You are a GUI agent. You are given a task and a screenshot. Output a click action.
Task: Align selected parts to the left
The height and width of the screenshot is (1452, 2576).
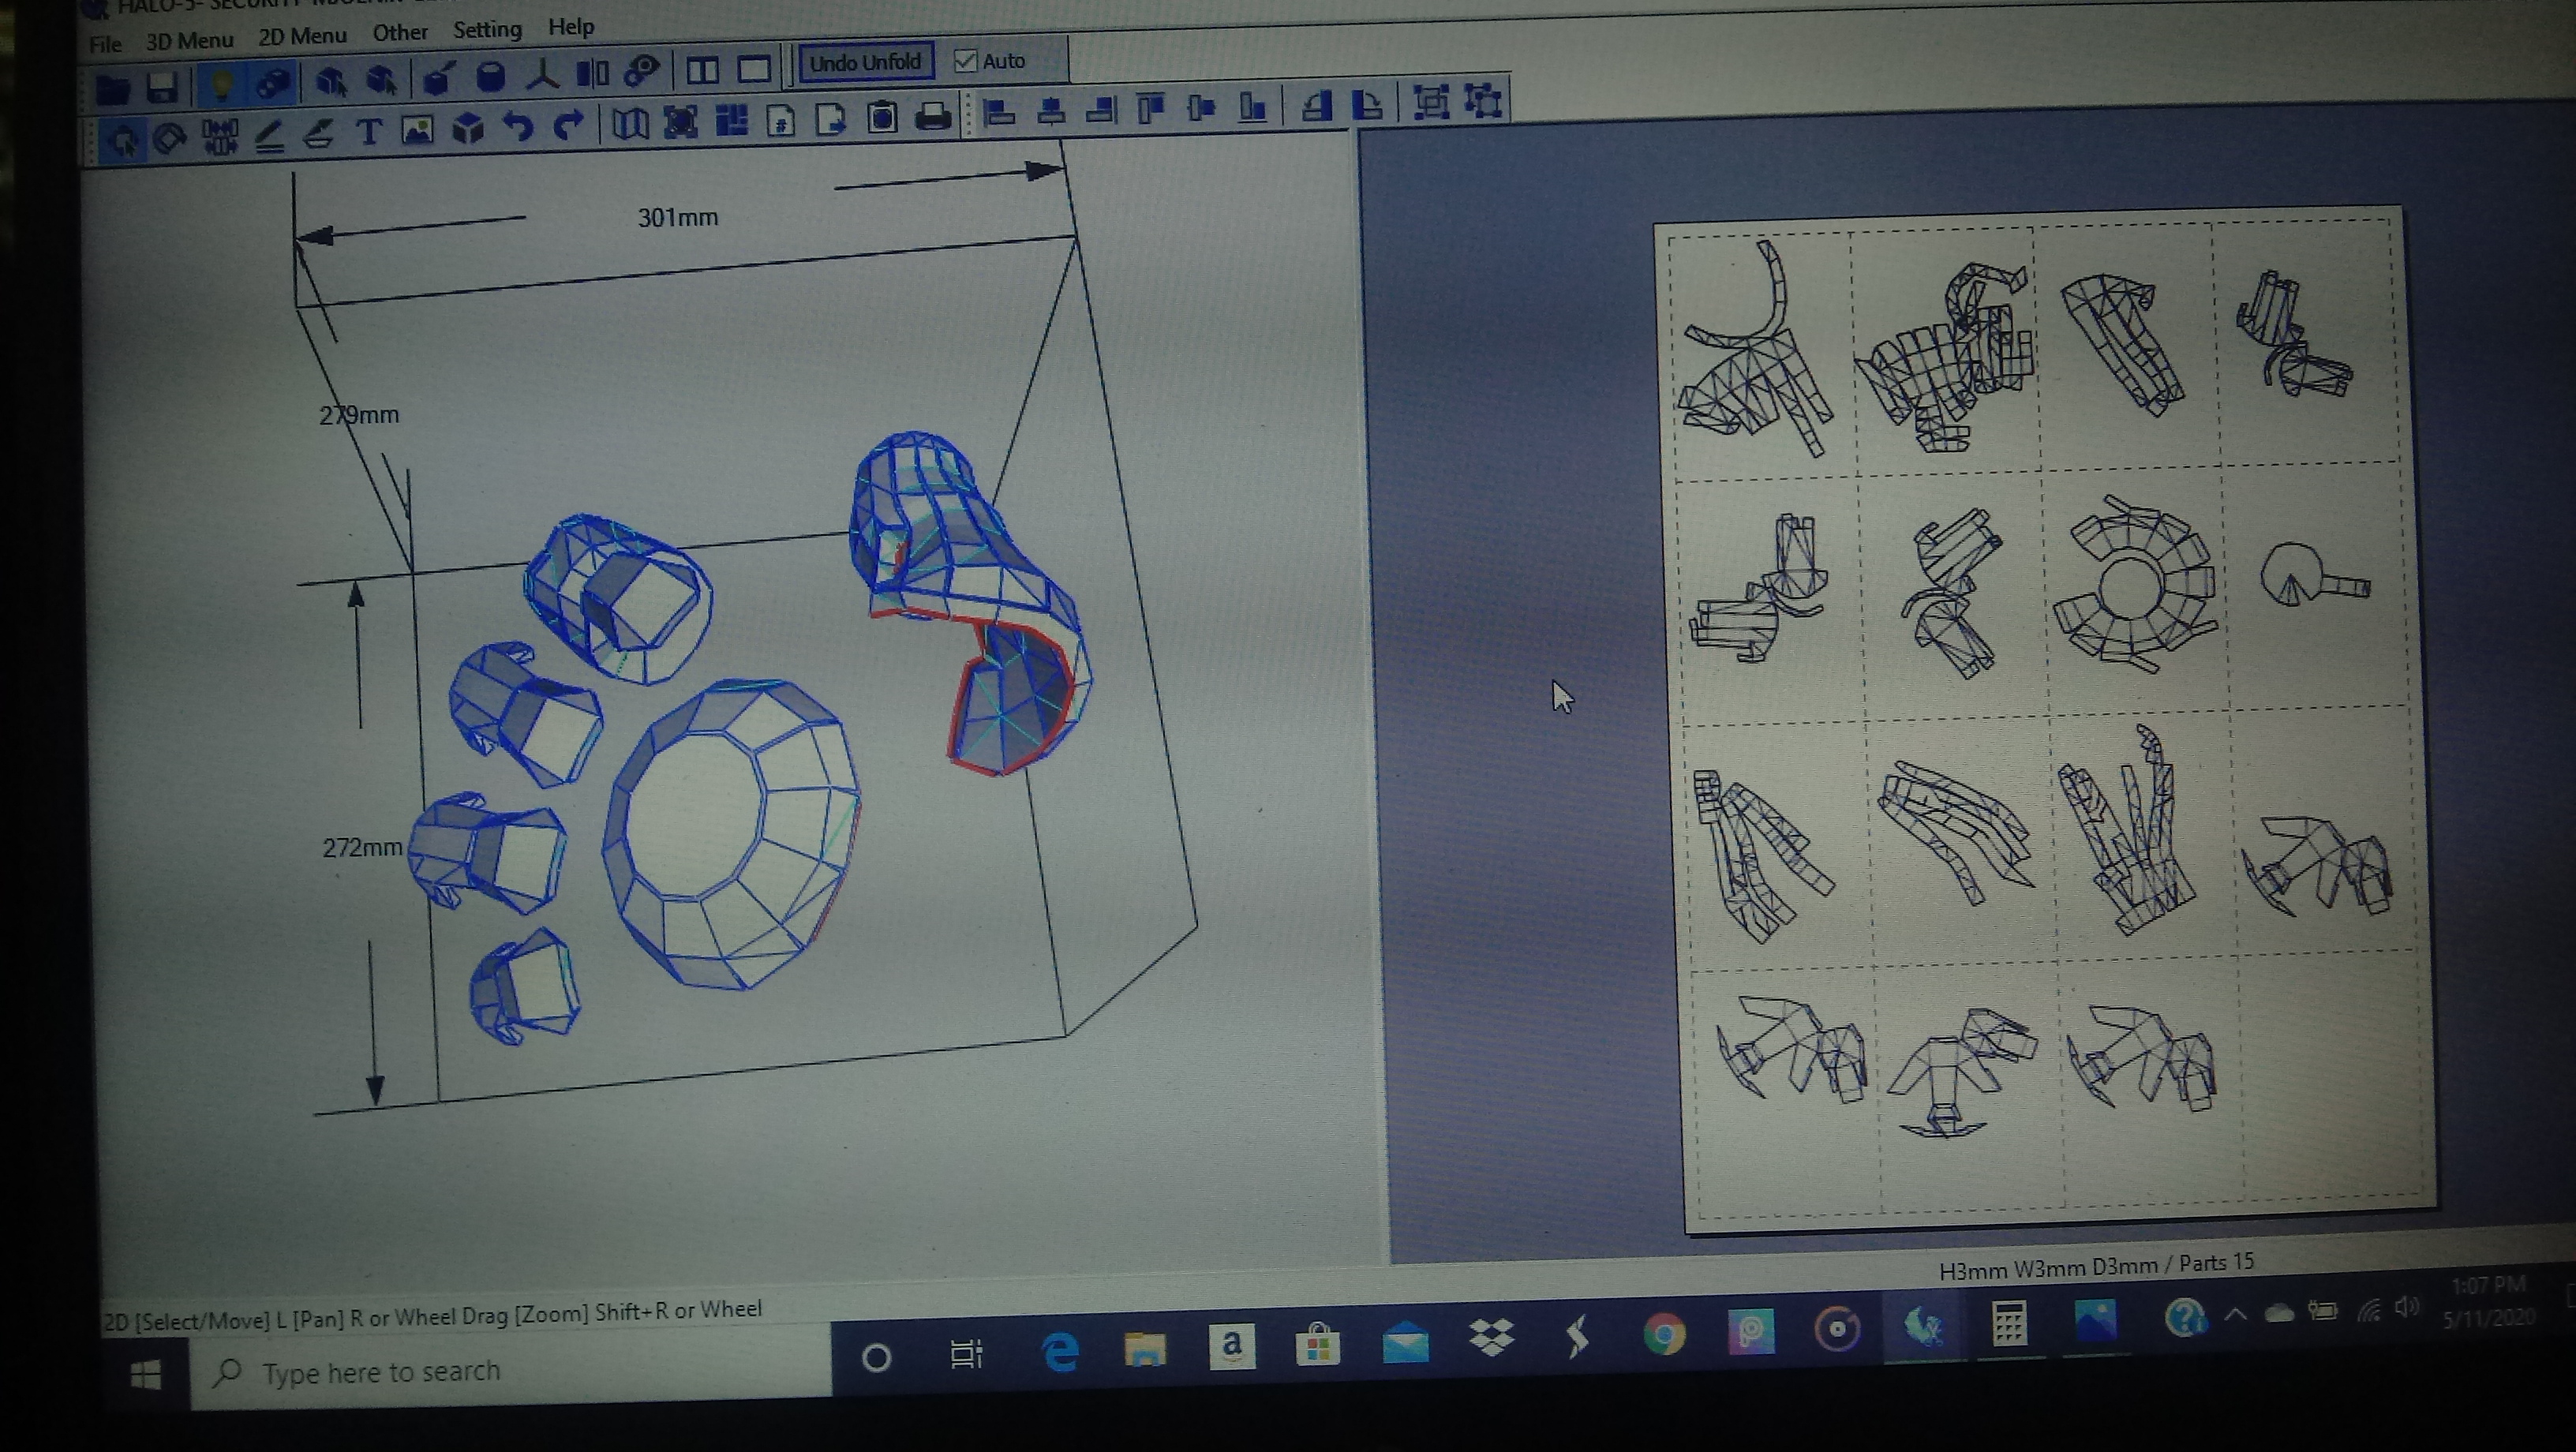[999, 113]
